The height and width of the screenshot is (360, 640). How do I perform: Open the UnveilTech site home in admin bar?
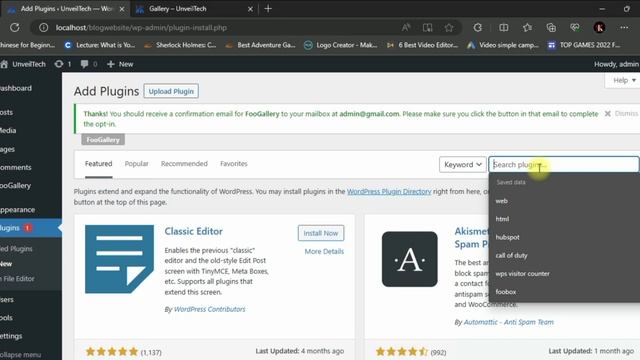coord(23,64)
